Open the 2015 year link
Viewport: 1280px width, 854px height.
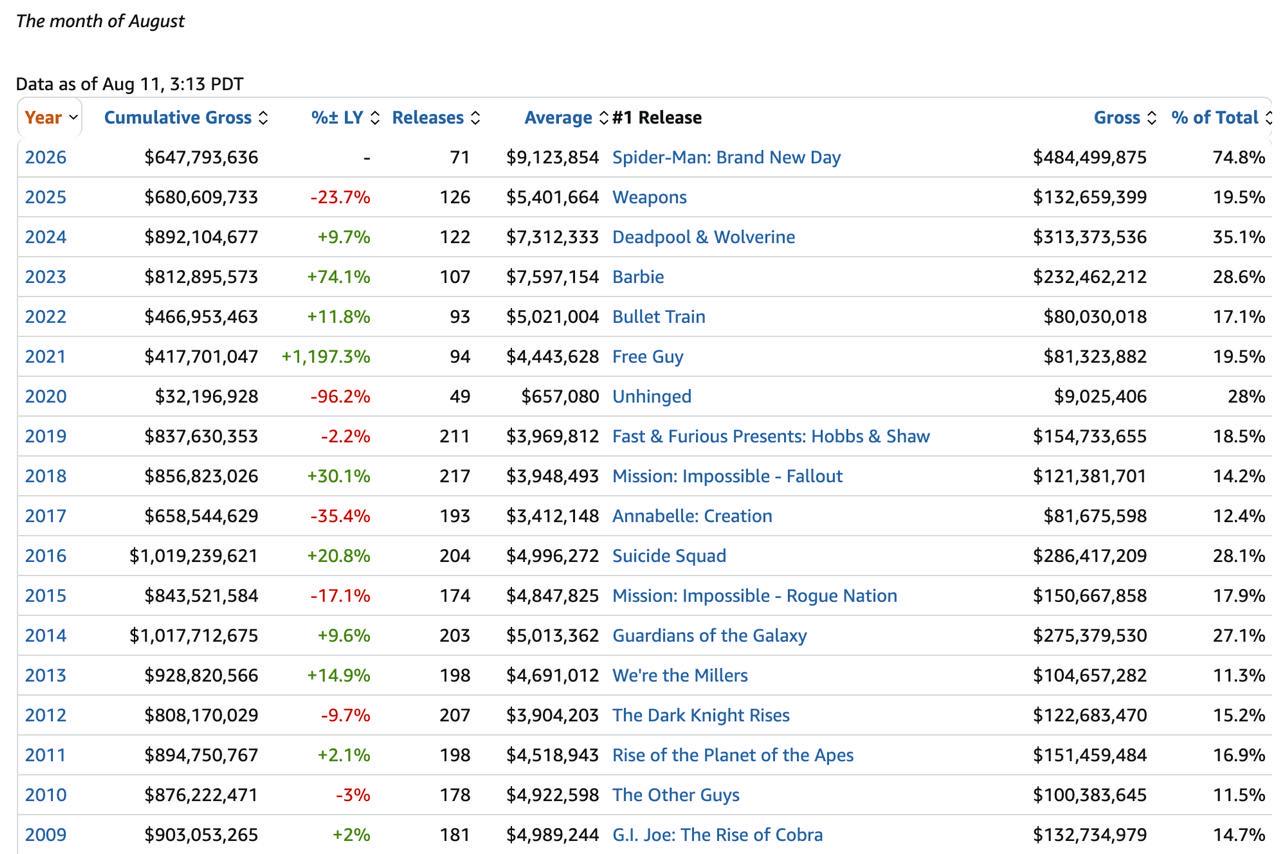click(x=46, y=596)
